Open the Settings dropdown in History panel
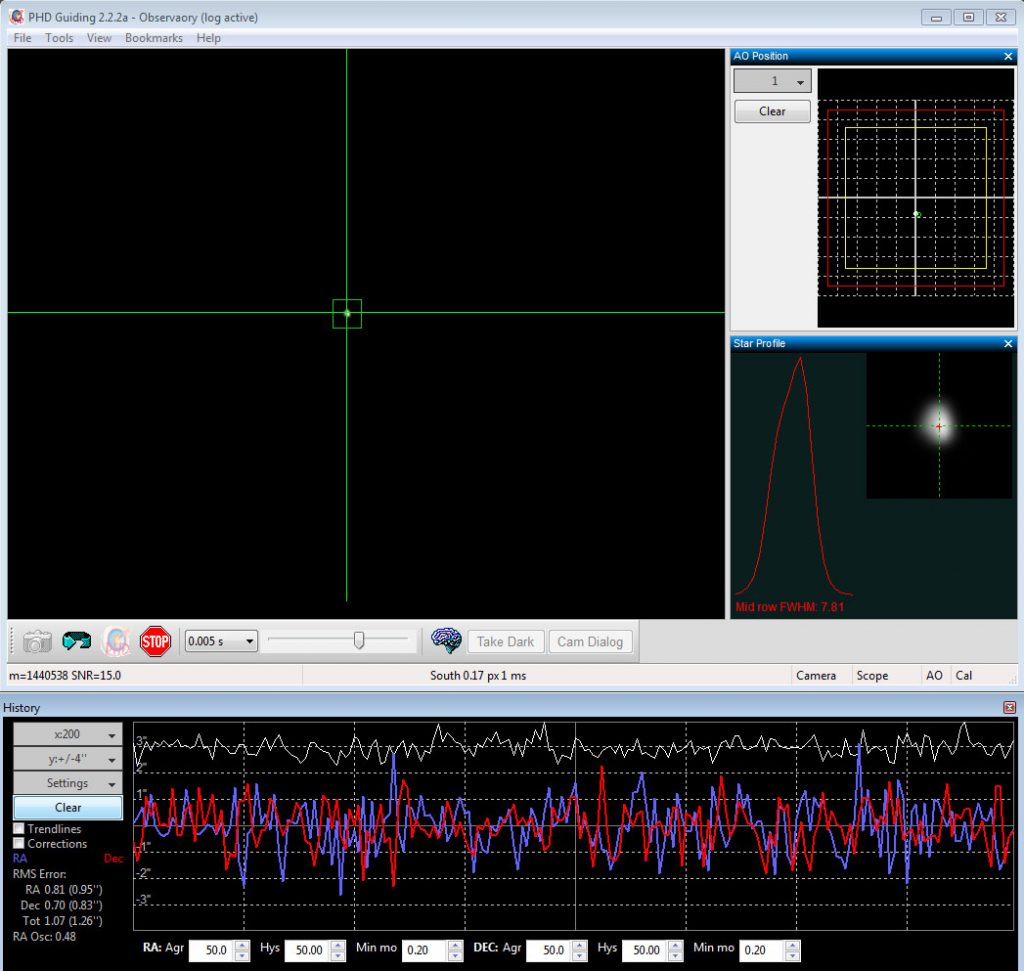This screenshot has height=971, width=1024. point(67,783)
